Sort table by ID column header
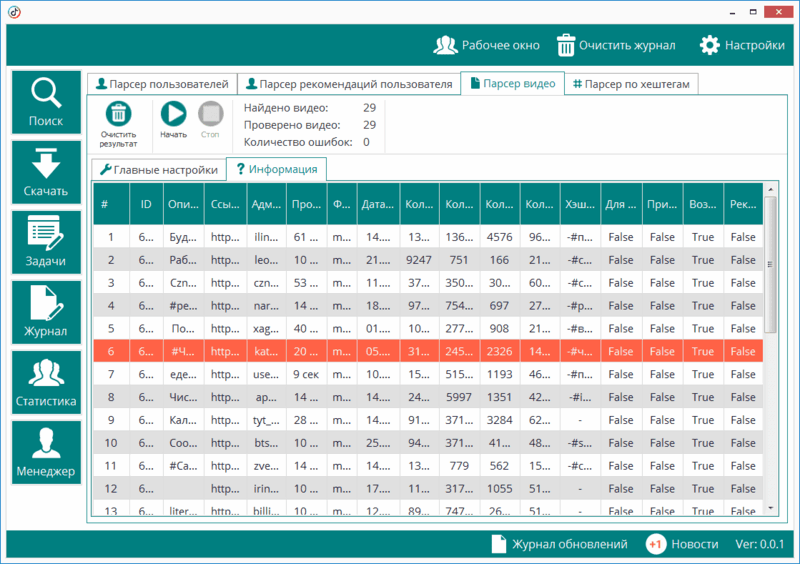Viewport: 800px width, 564px height. pos(146,205)
